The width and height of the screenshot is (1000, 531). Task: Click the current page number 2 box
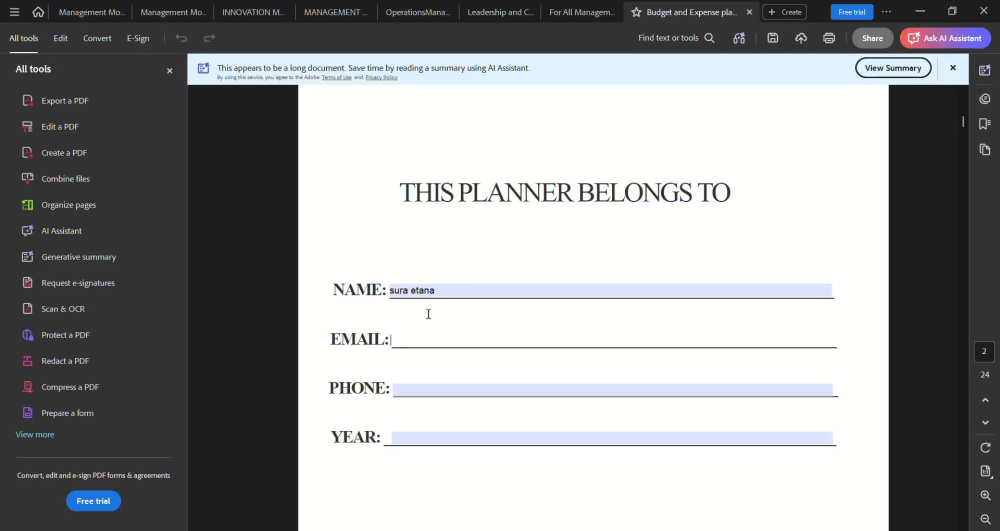984,351
